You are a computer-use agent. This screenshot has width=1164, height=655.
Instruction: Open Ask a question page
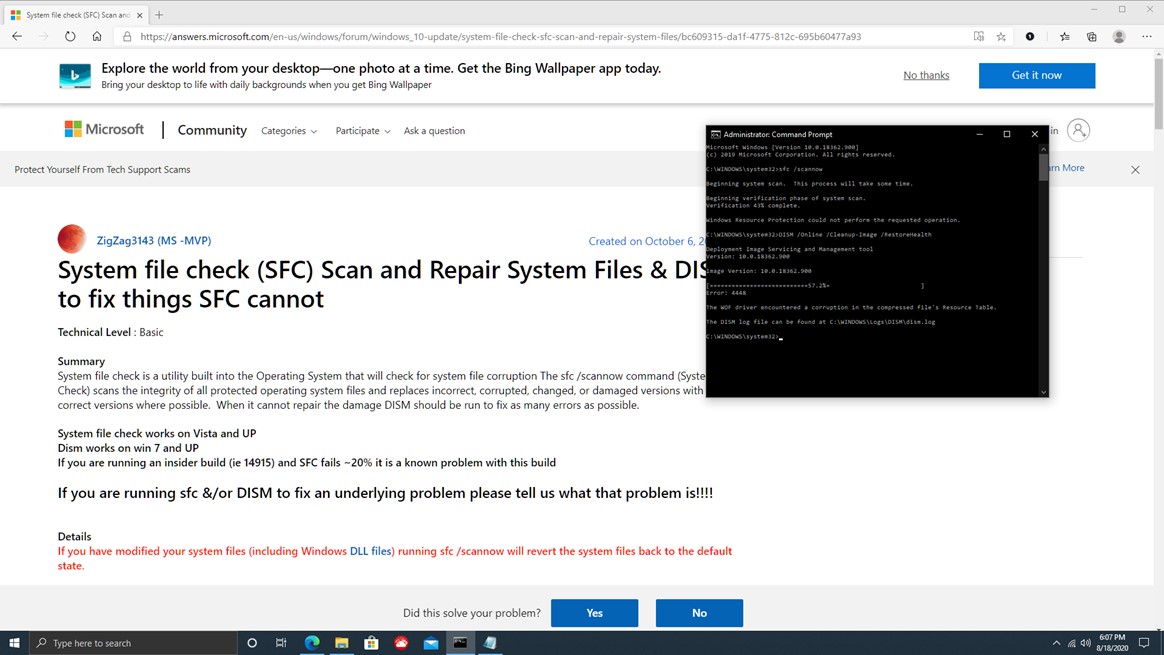[x=434, y=131]
